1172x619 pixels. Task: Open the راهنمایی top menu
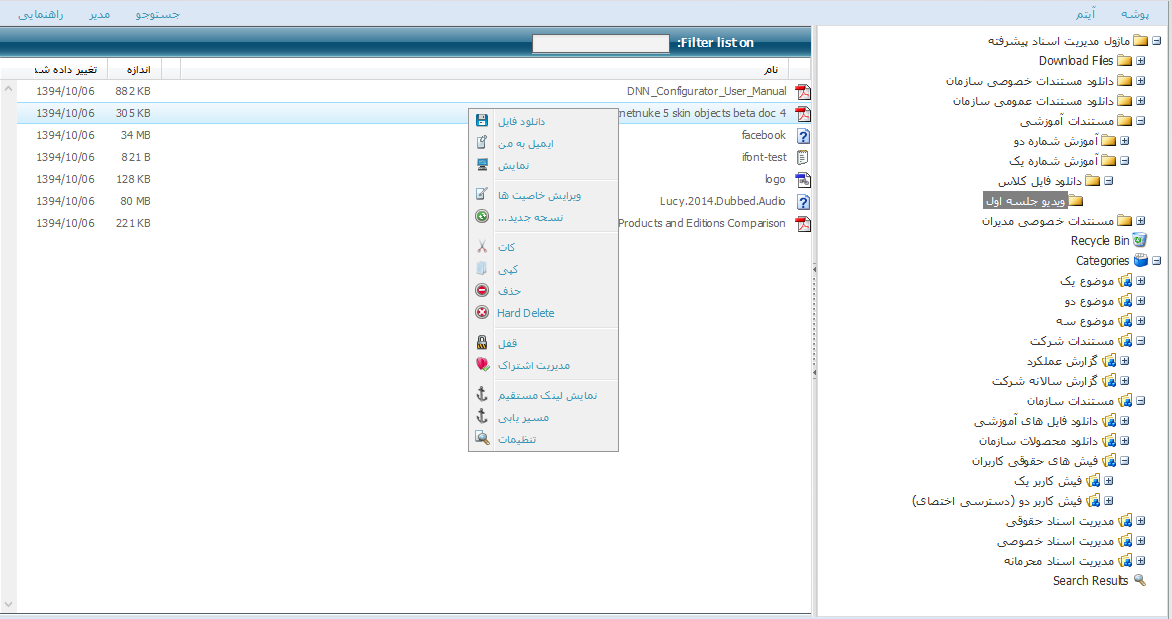pyautogui.click(x=41, y=14)
